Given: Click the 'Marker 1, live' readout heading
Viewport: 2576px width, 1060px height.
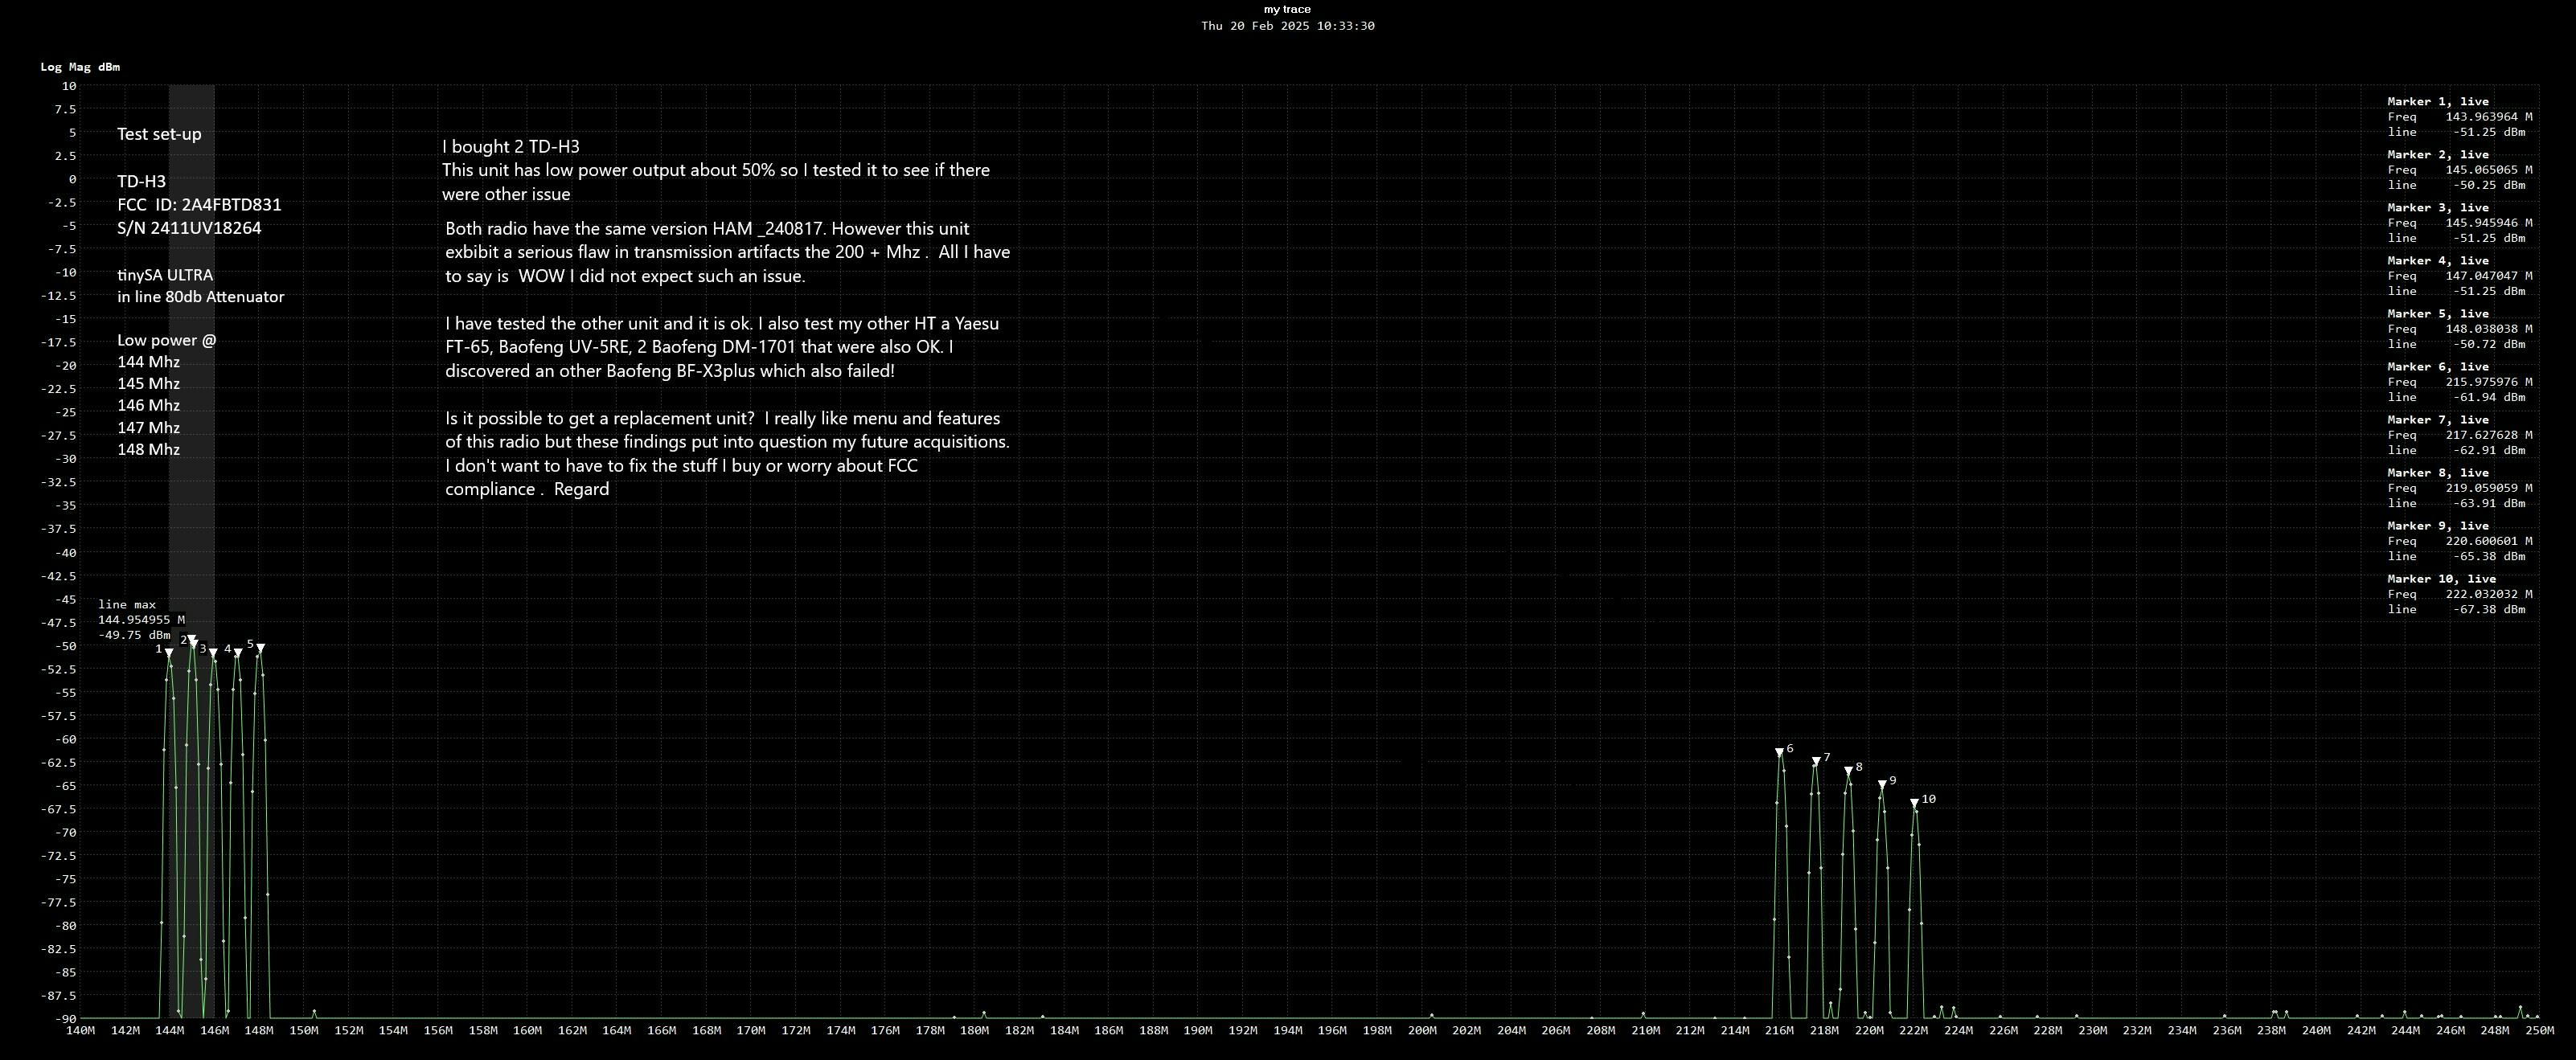Looking at the screenshot, I should coord(2438,101).
